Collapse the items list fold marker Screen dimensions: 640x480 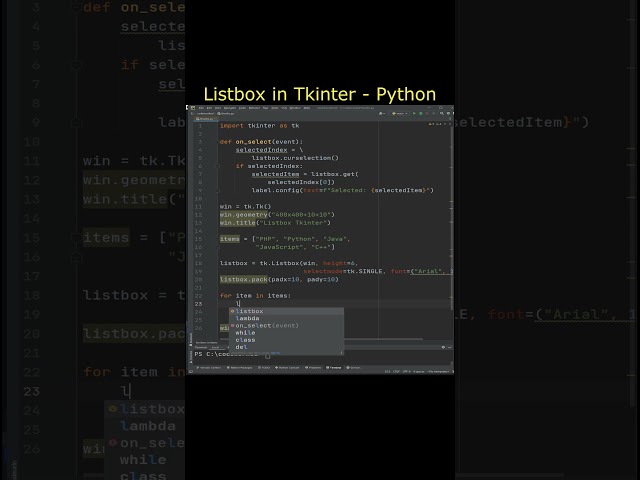click(x=218, y=239)
